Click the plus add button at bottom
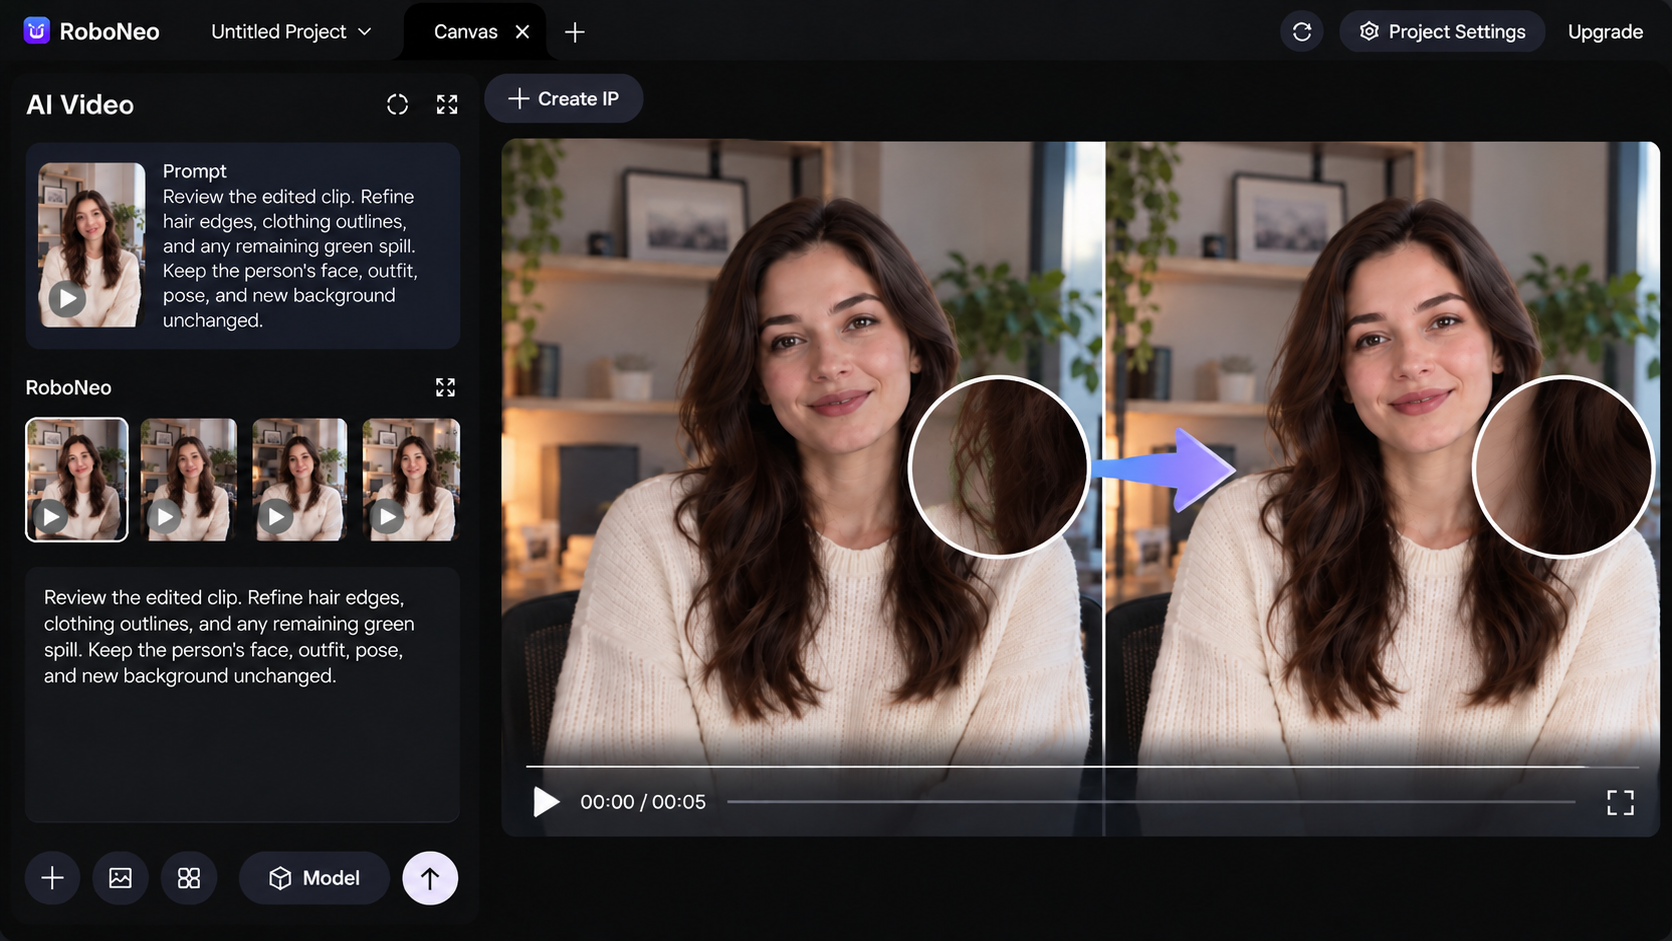1672x941 pixels. pyautogui.click(x=52, y=878)
